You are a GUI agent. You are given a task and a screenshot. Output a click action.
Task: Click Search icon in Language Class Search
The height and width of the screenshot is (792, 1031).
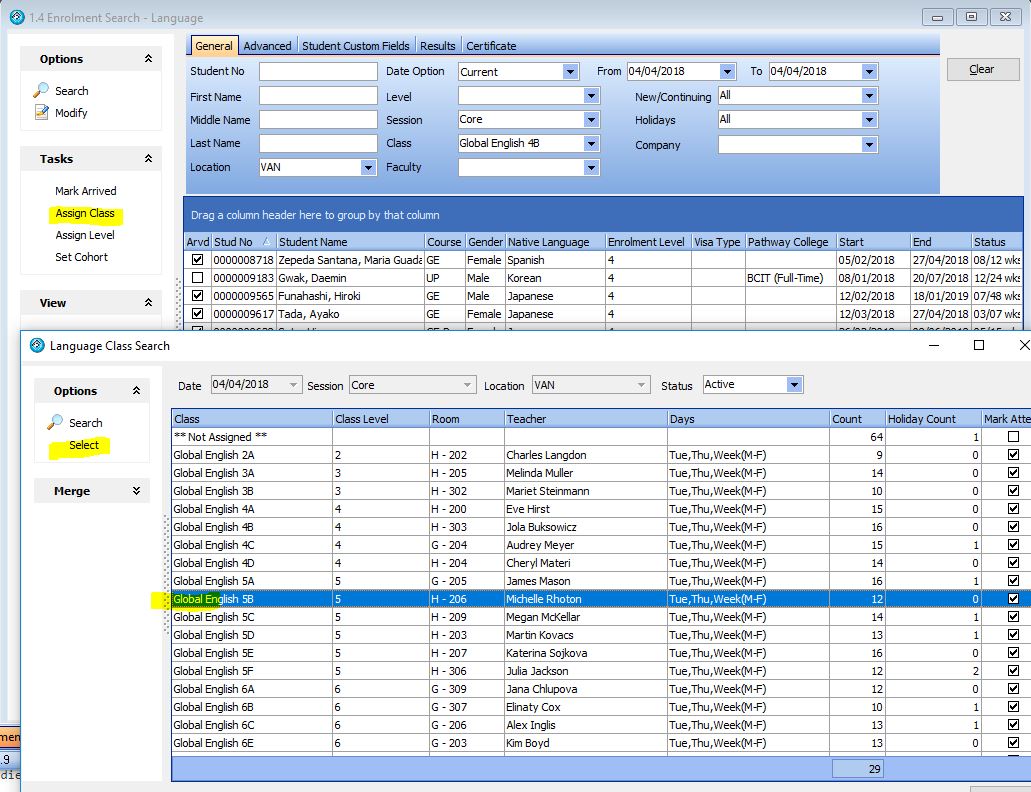(x=55, y=423)
